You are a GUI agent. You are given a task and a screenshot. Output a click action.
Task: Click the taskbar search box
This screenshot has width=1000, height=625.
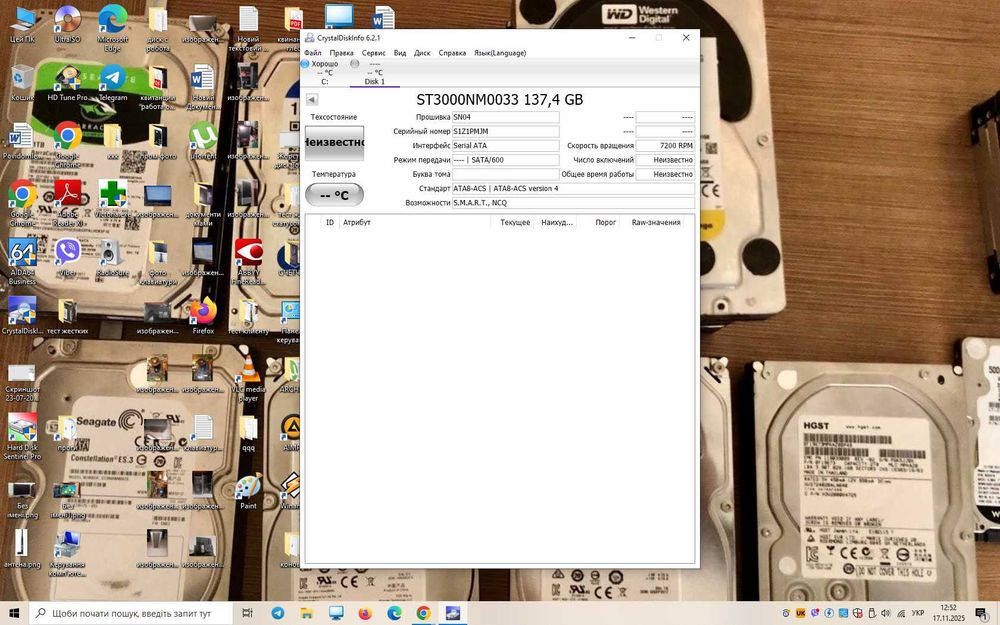131,613
